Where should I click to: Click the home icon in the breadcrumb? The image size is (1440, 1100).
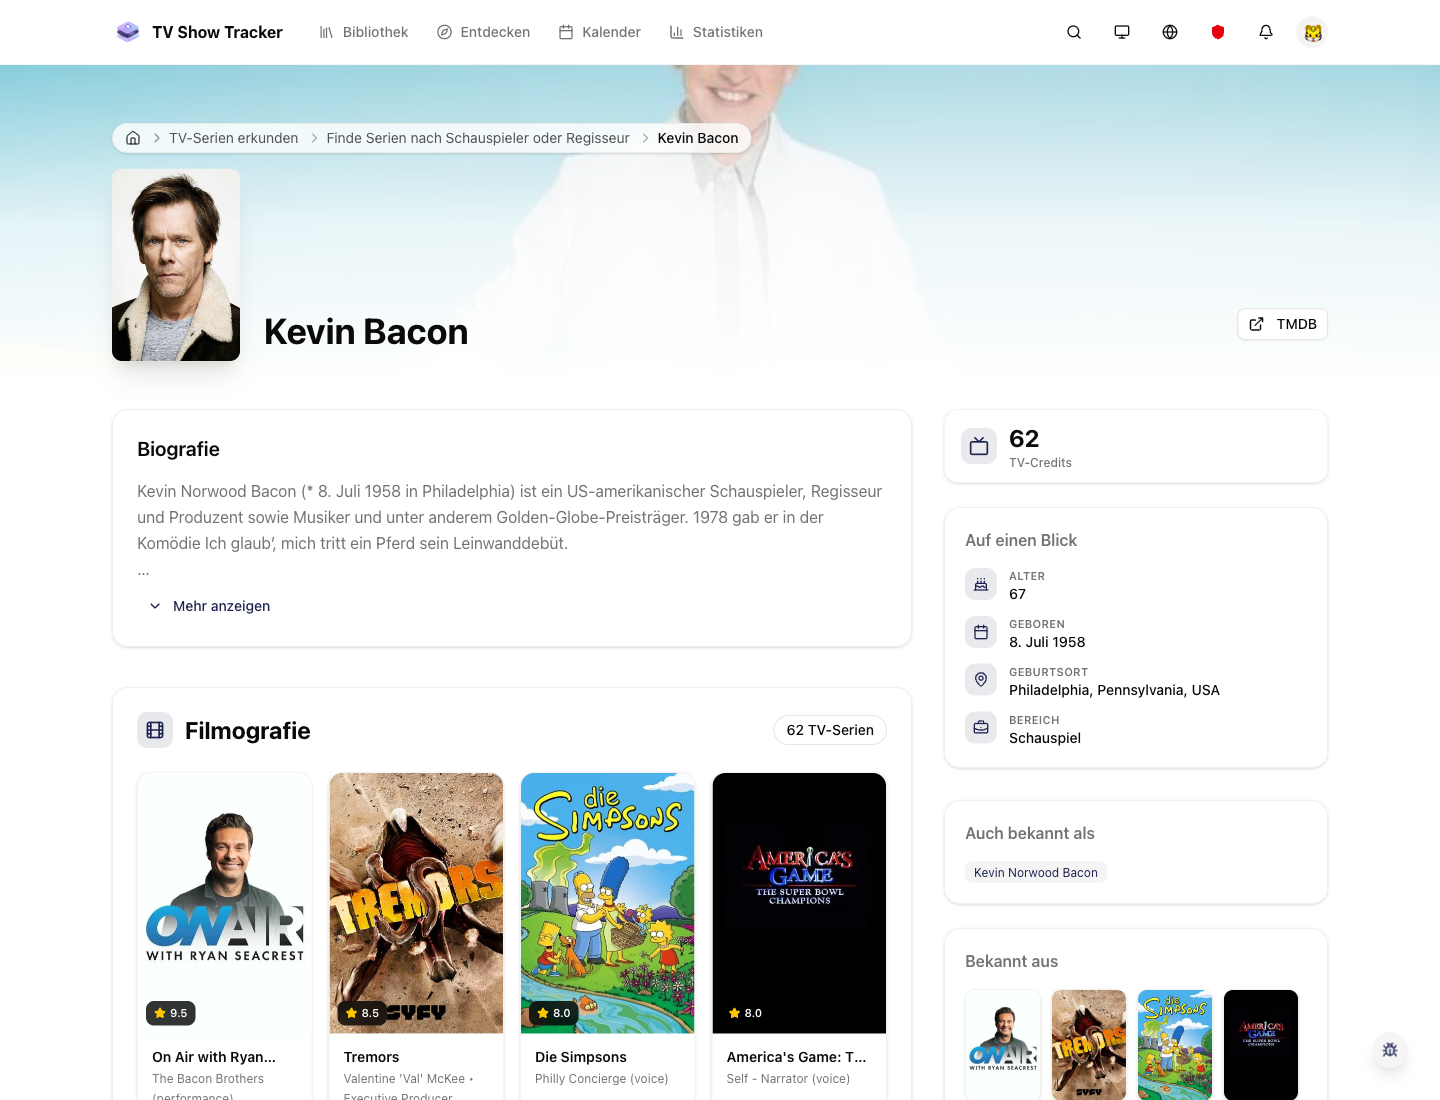pos(133,138)
